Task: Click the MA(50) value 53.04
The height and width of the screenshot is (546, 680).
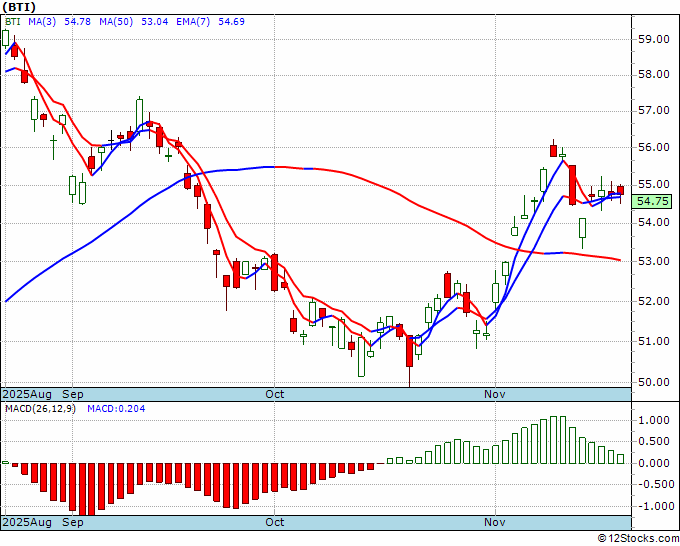Action: coord(154,21)
